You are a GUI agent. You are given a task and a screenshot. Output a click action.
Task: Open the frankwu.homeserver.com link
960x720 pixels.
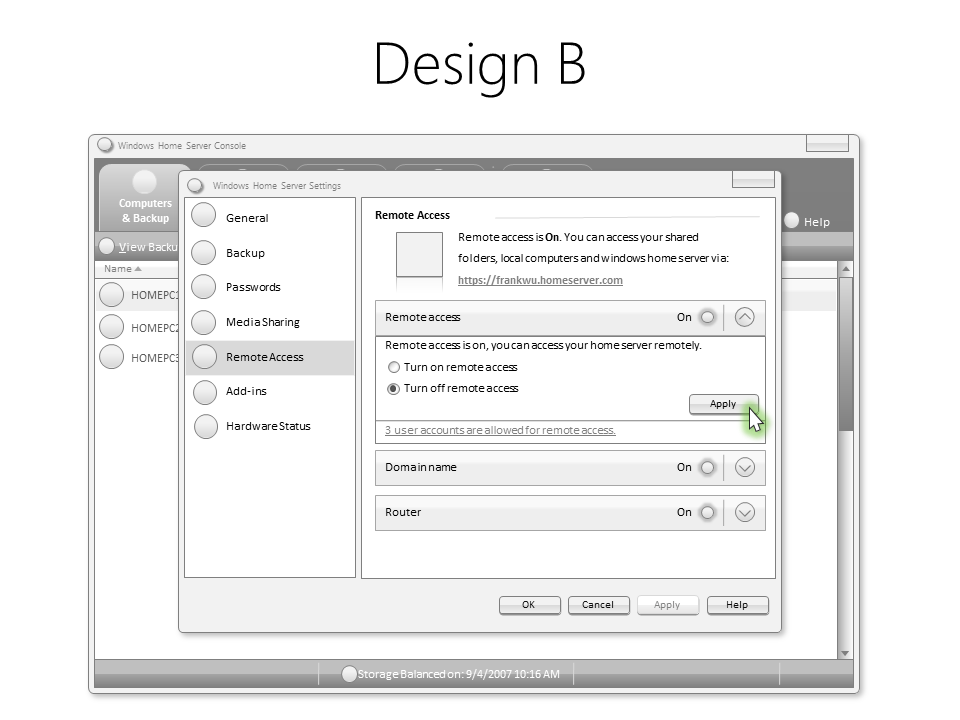point(540,280)
